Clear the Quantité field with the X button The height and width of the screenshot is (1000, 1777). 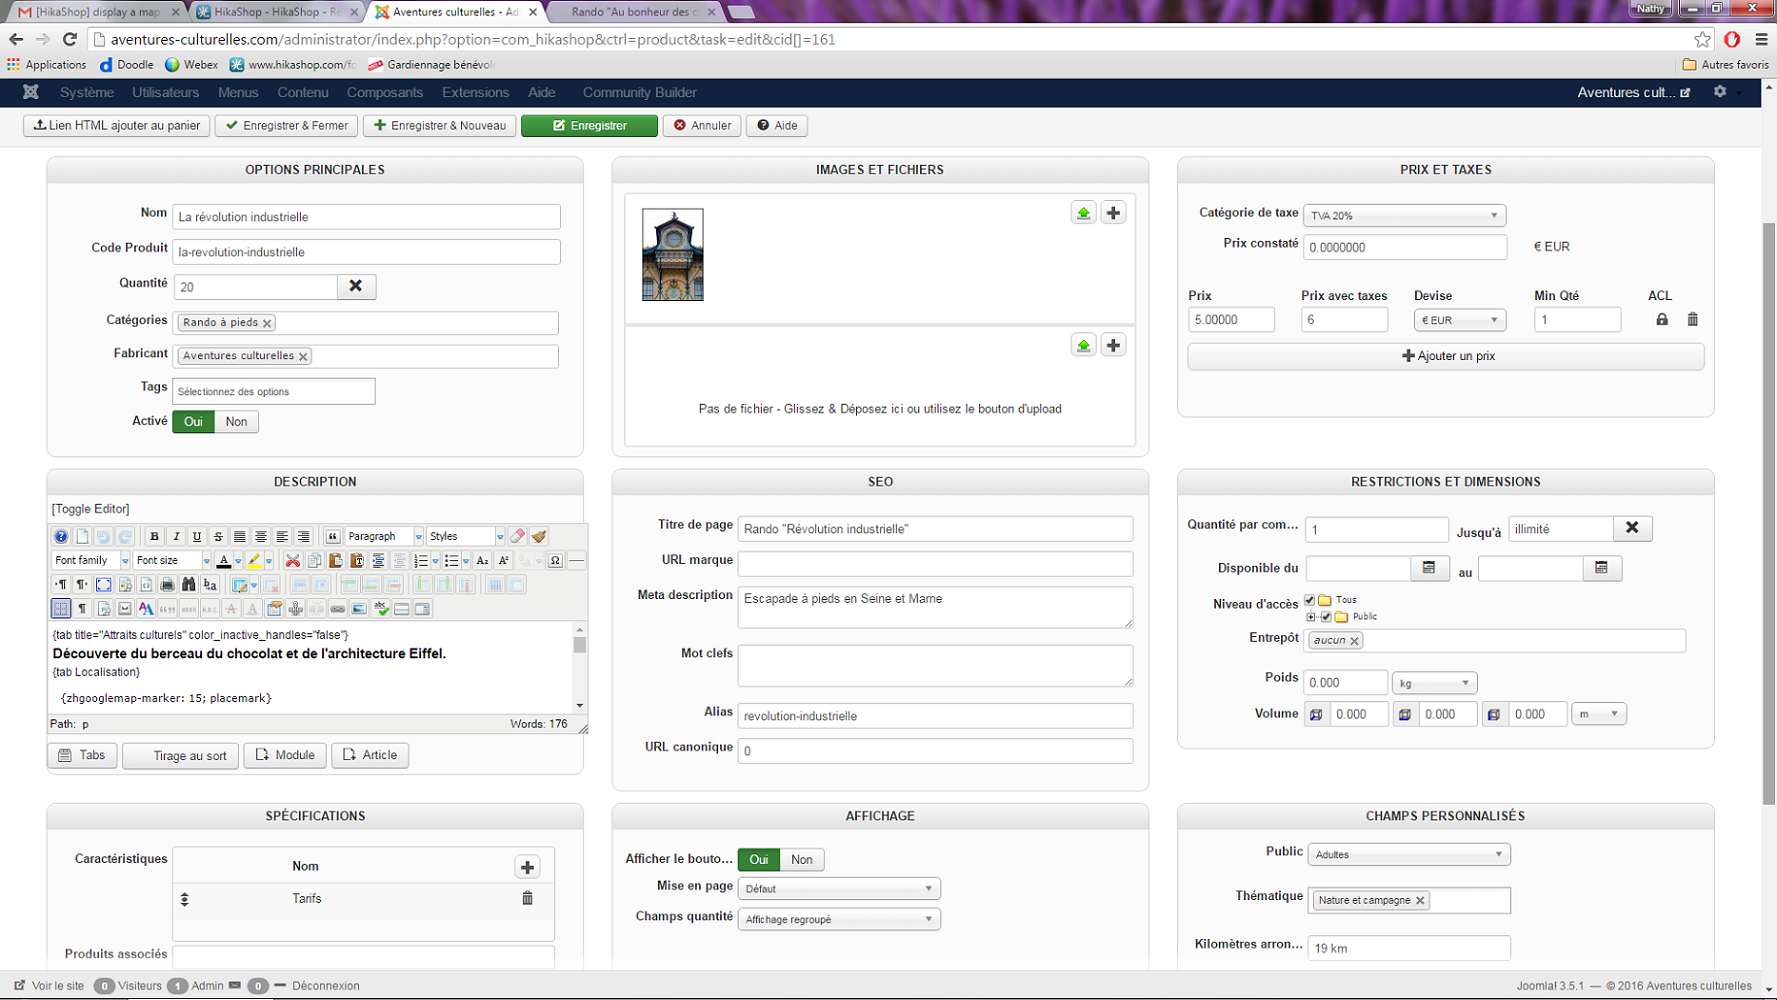pyautogui.click(x=356, y=287)
